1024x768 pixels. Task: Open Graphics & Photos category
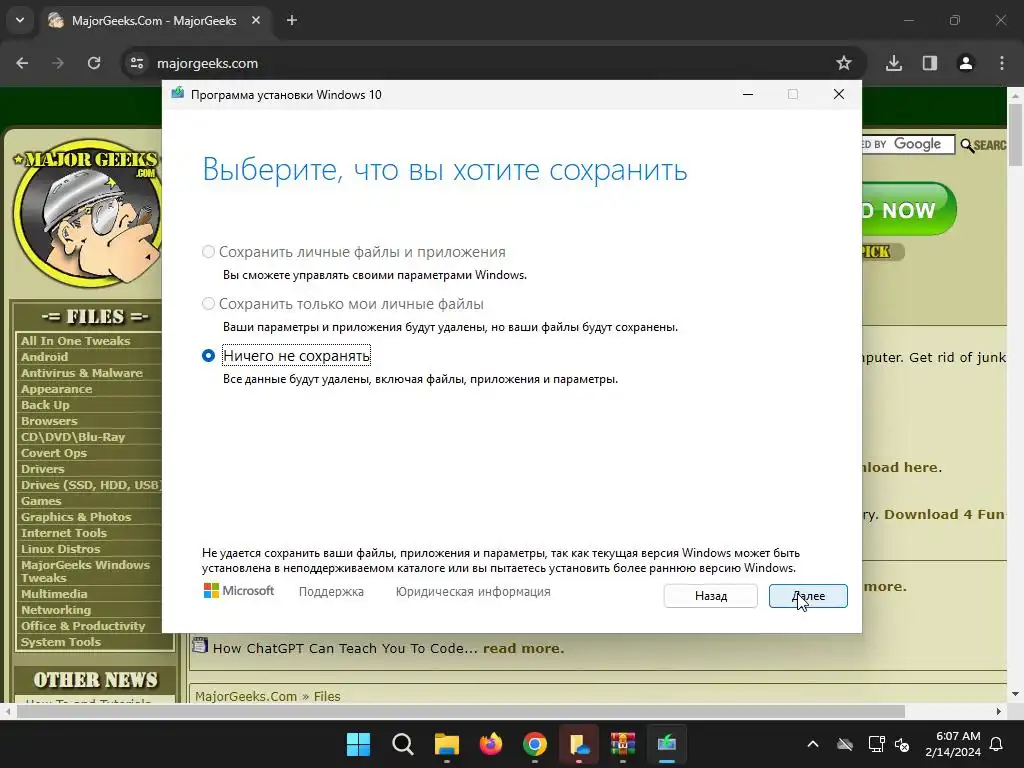click(x=76, y=517)
